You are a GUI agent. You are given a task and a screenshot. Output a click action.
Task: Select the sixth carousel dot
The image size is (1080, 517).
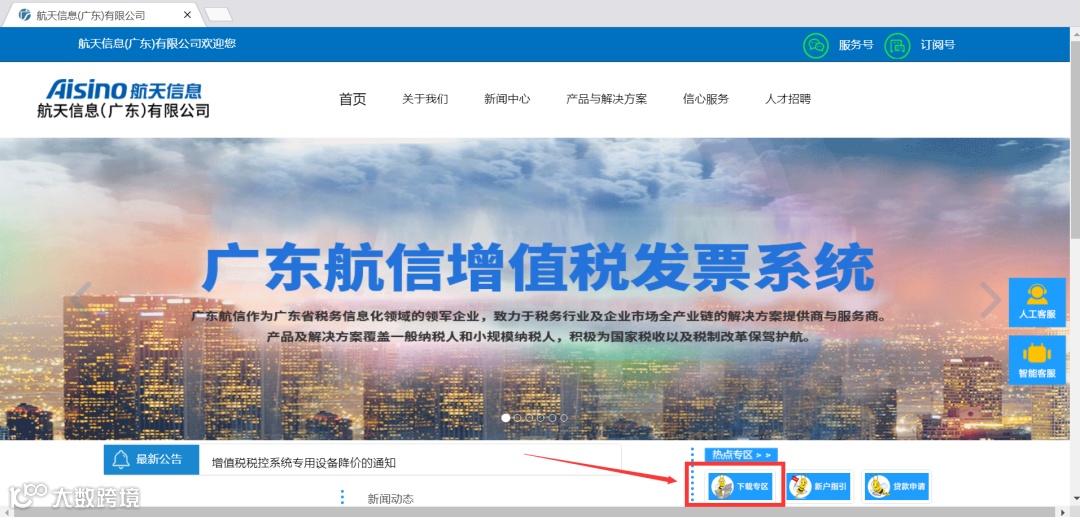564,418
